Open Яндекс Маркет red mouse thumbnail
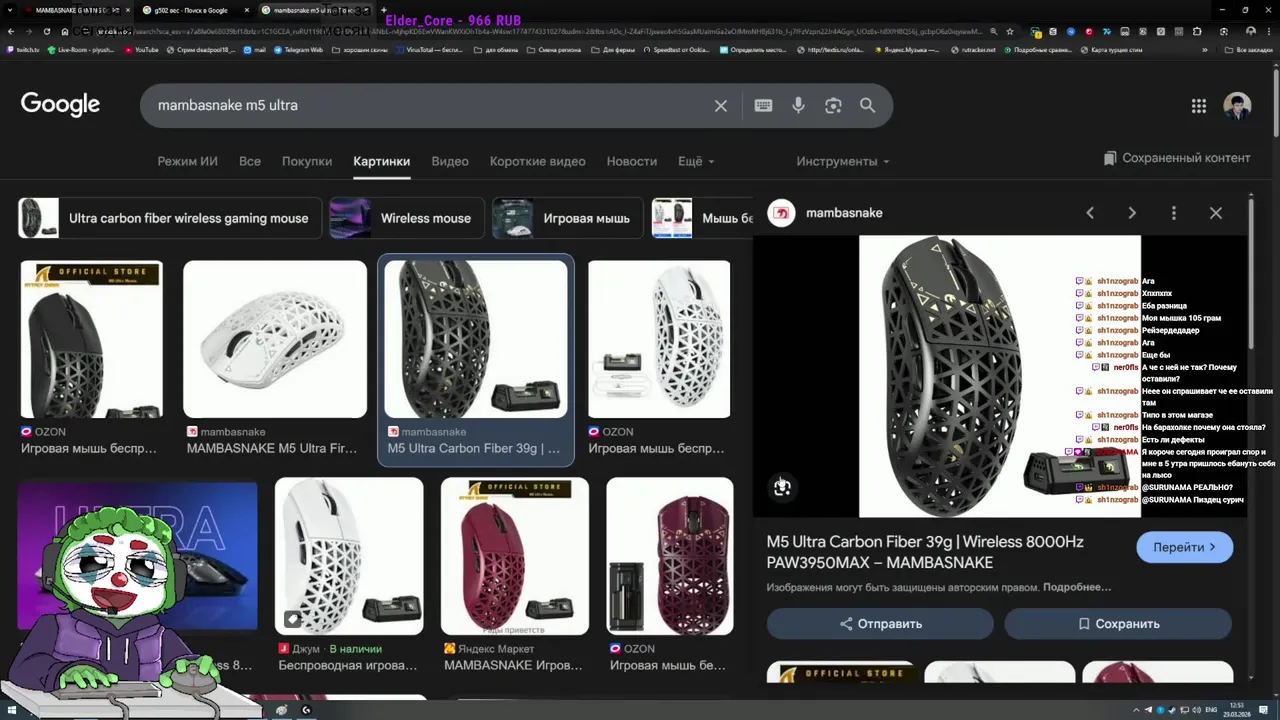 [514, 556]
